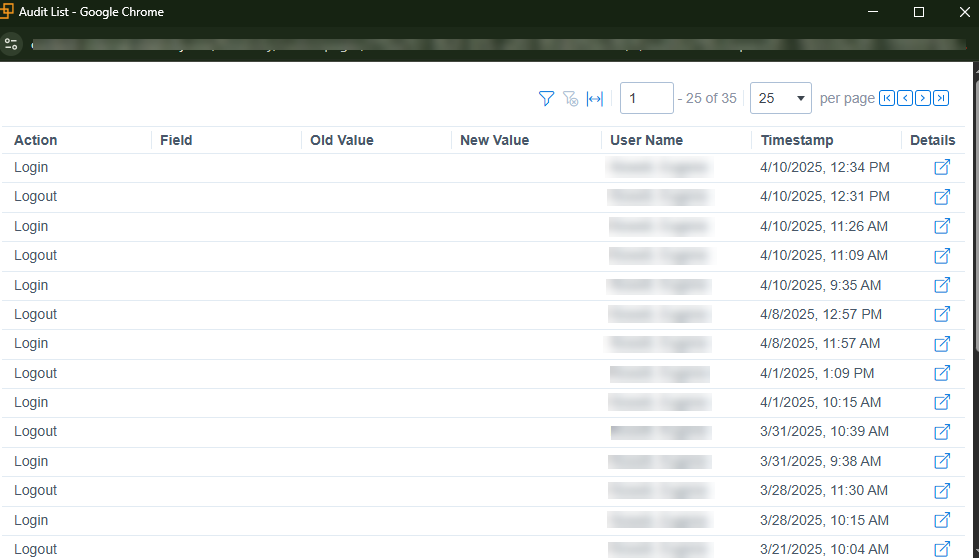This screenshot has width=979, height=558.
Task: Open details for 4/8/2025, 11:57 AM login
Action: tap(942, 343)
